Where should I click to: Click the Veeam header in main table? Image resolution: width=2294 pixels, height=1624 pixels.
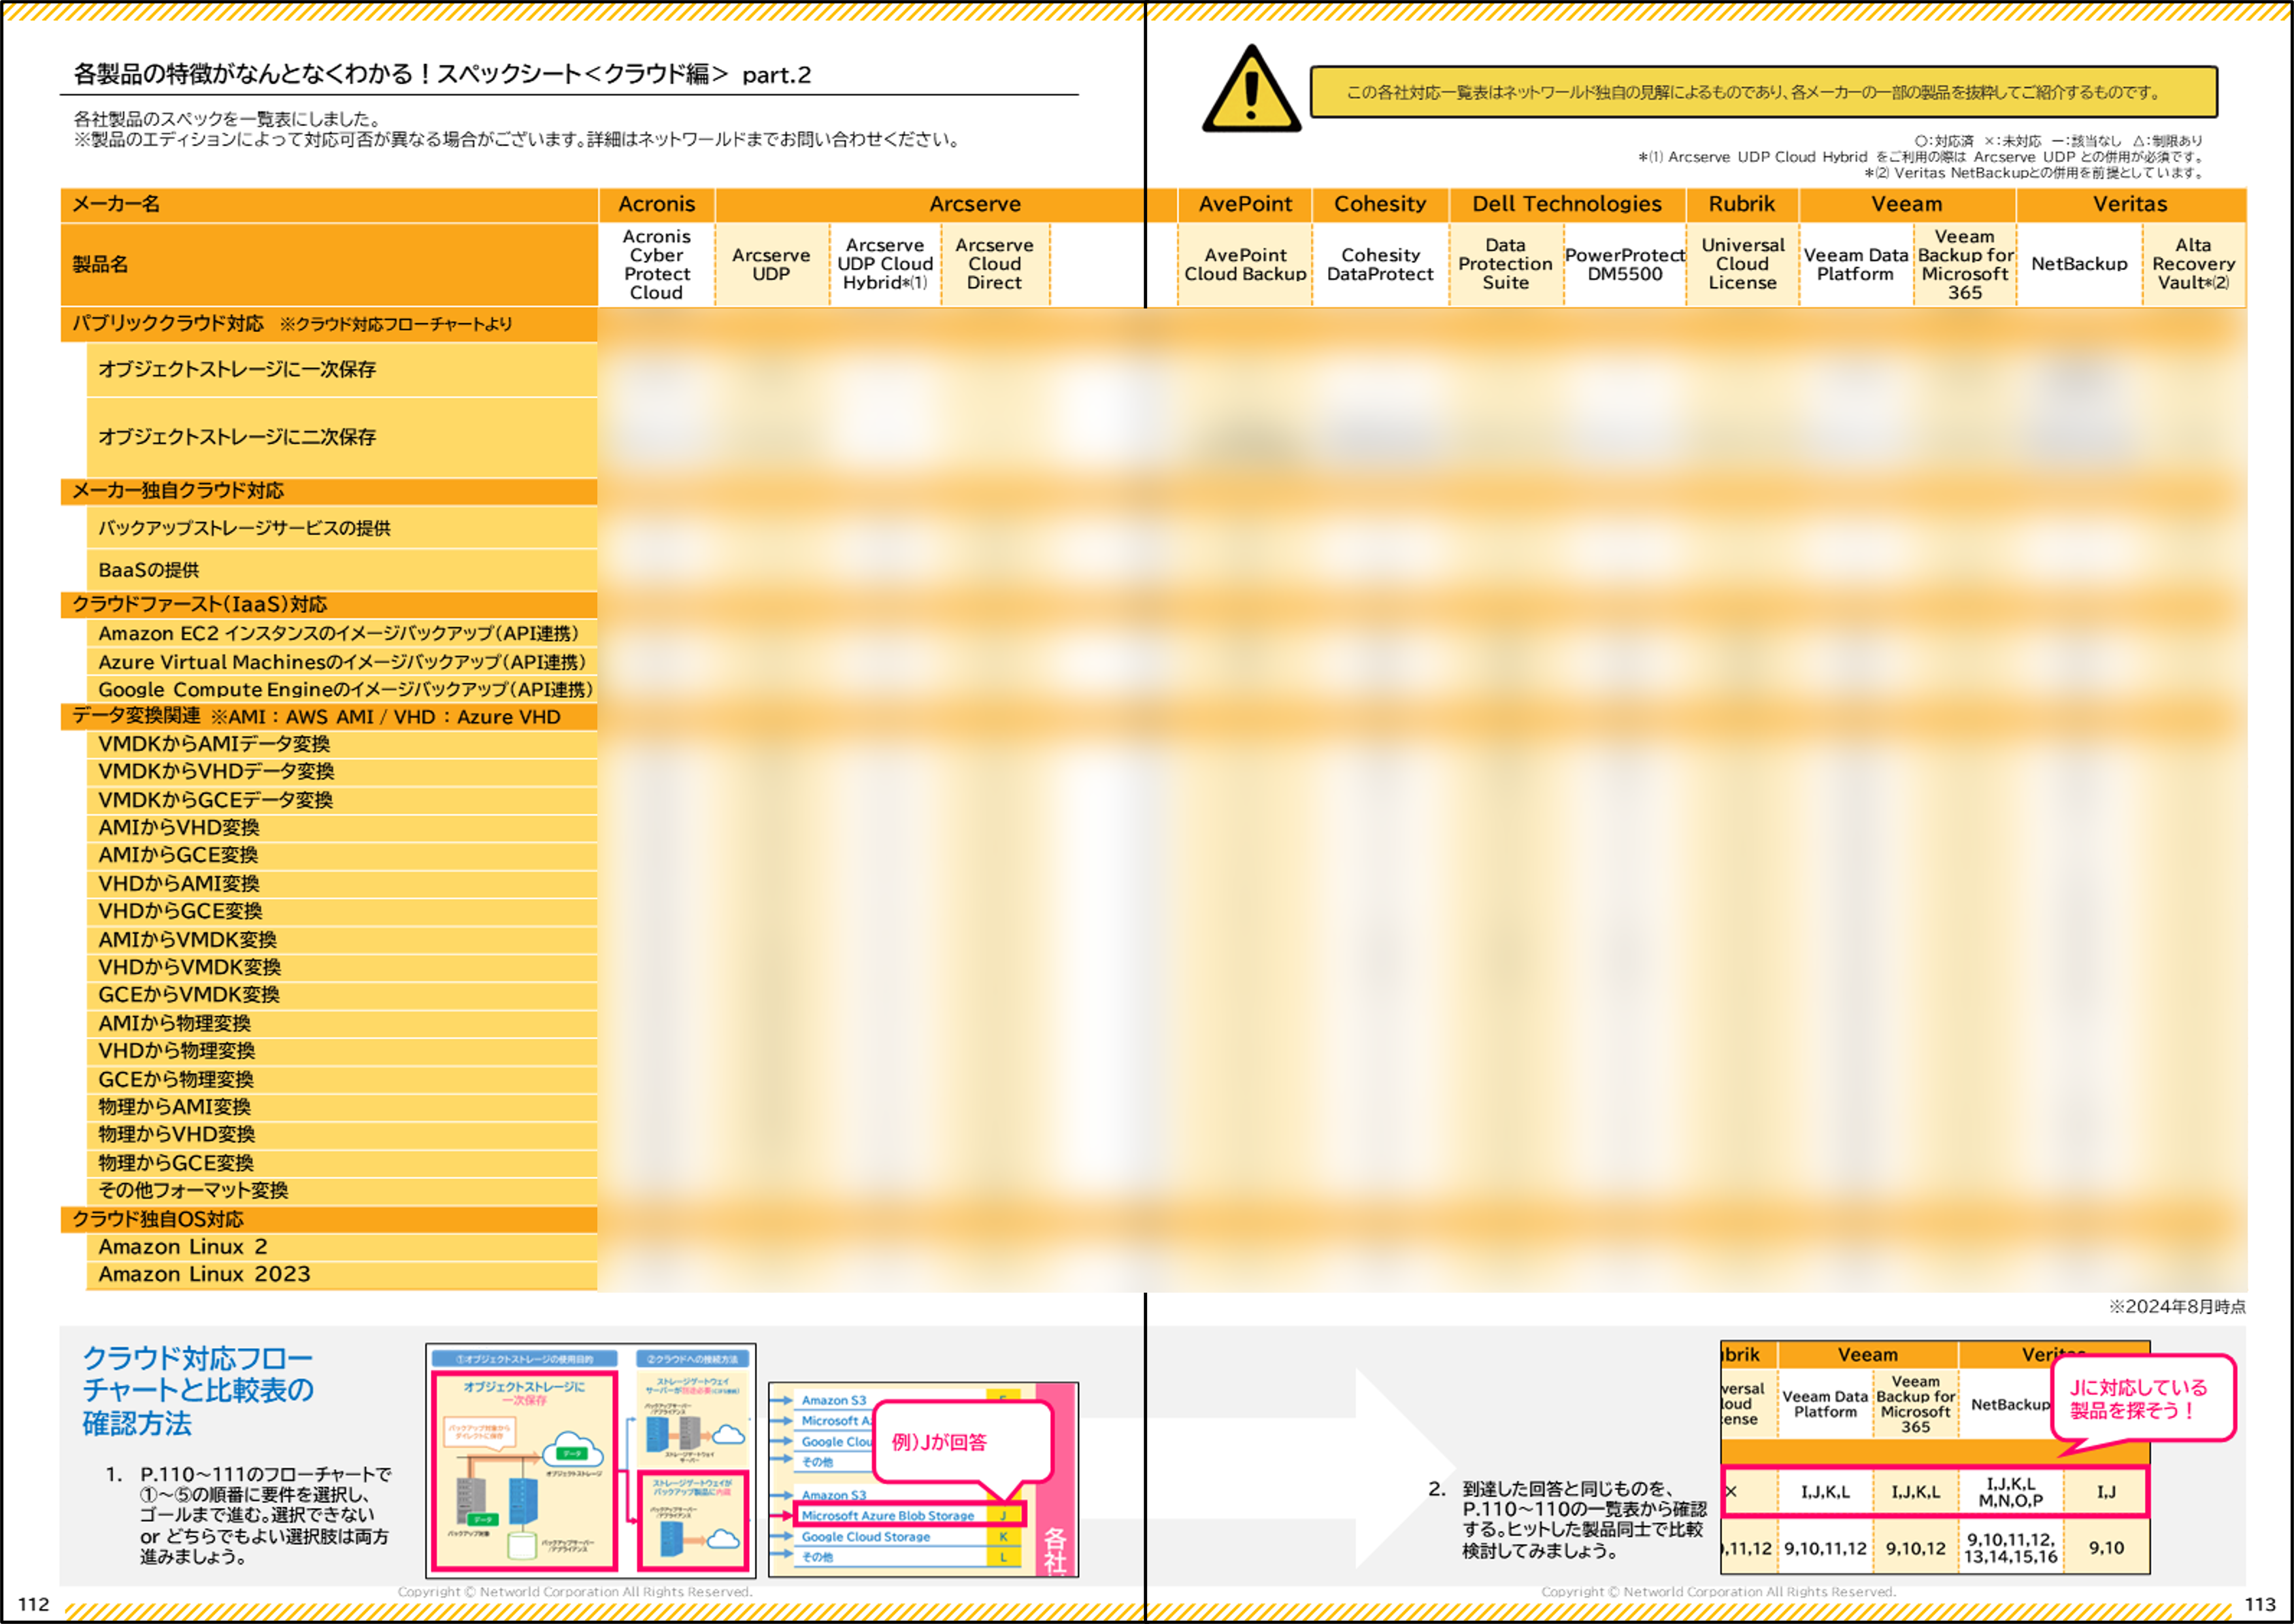(x=1907, y=204)
